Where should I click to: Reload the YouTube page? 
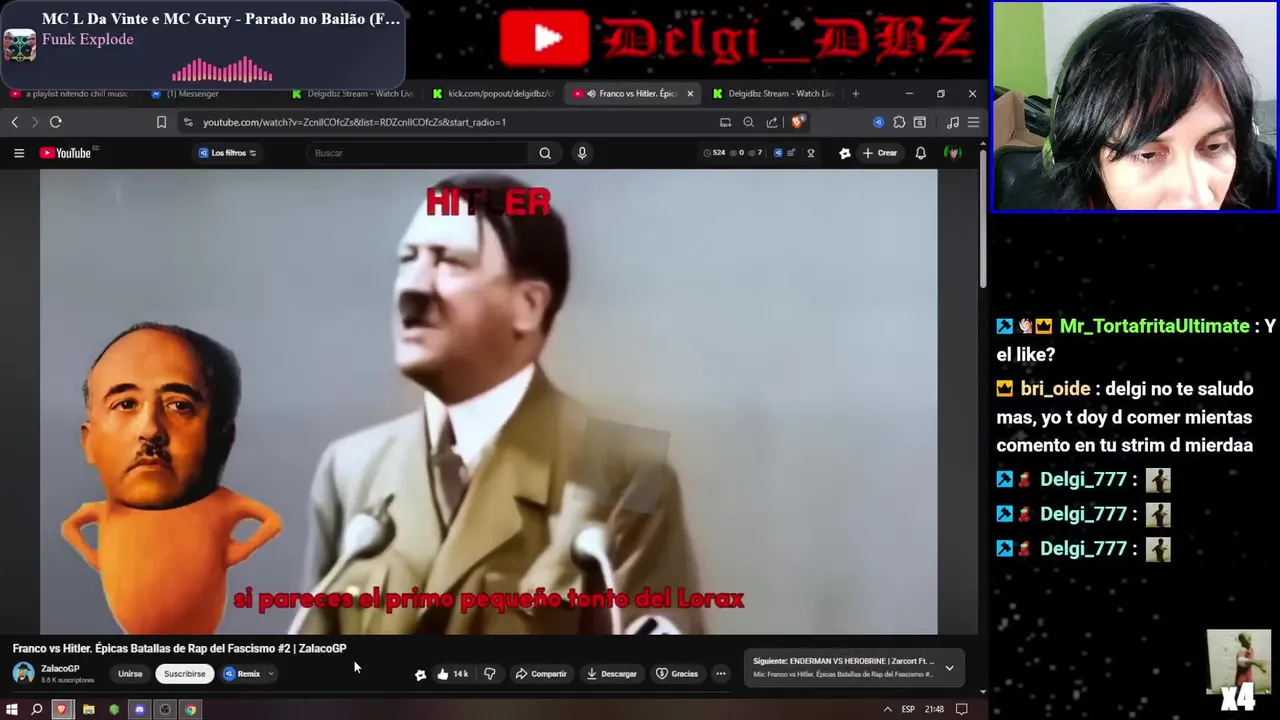56,122
